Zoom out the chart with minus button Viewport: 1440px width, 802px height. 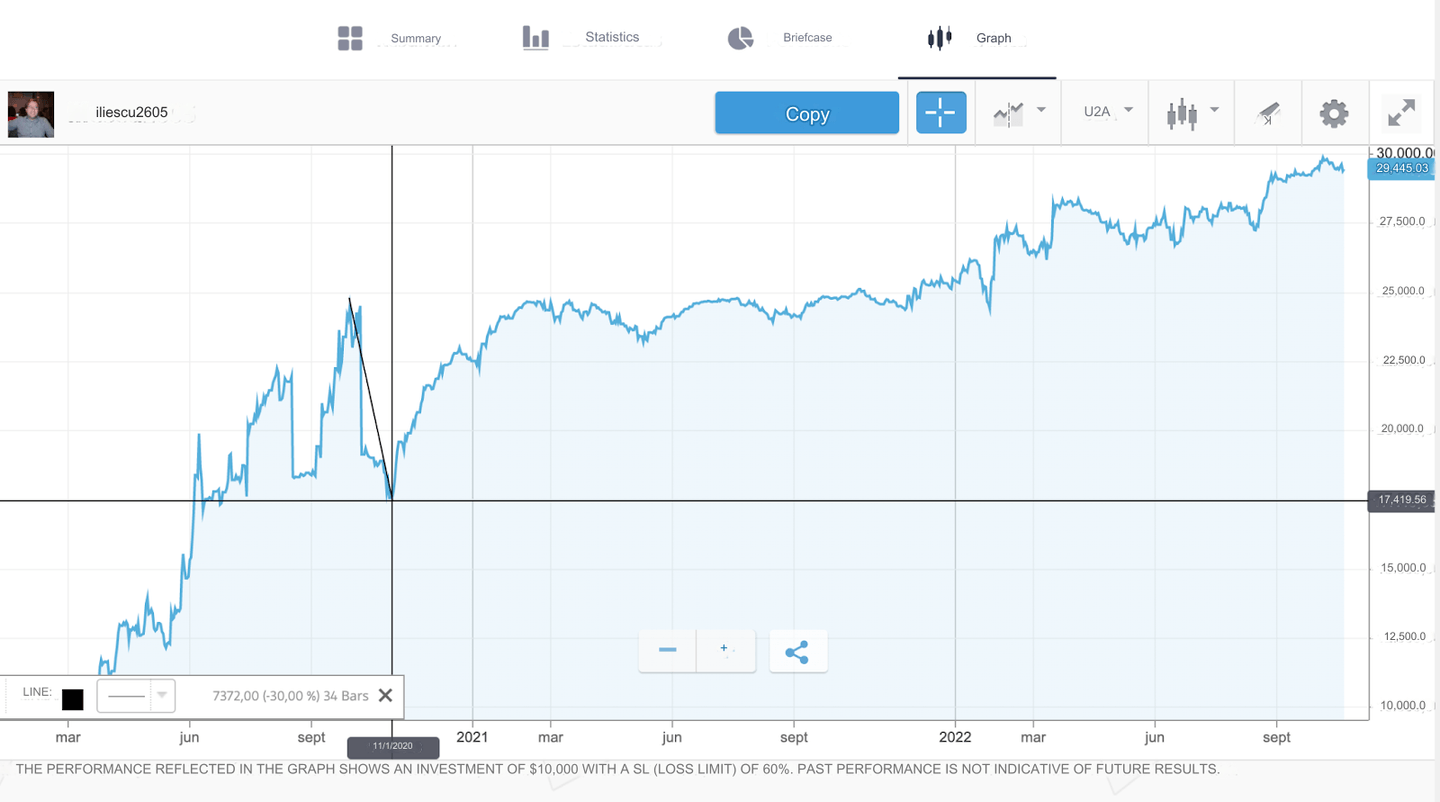pyautogui.click(x=667, y=651)
